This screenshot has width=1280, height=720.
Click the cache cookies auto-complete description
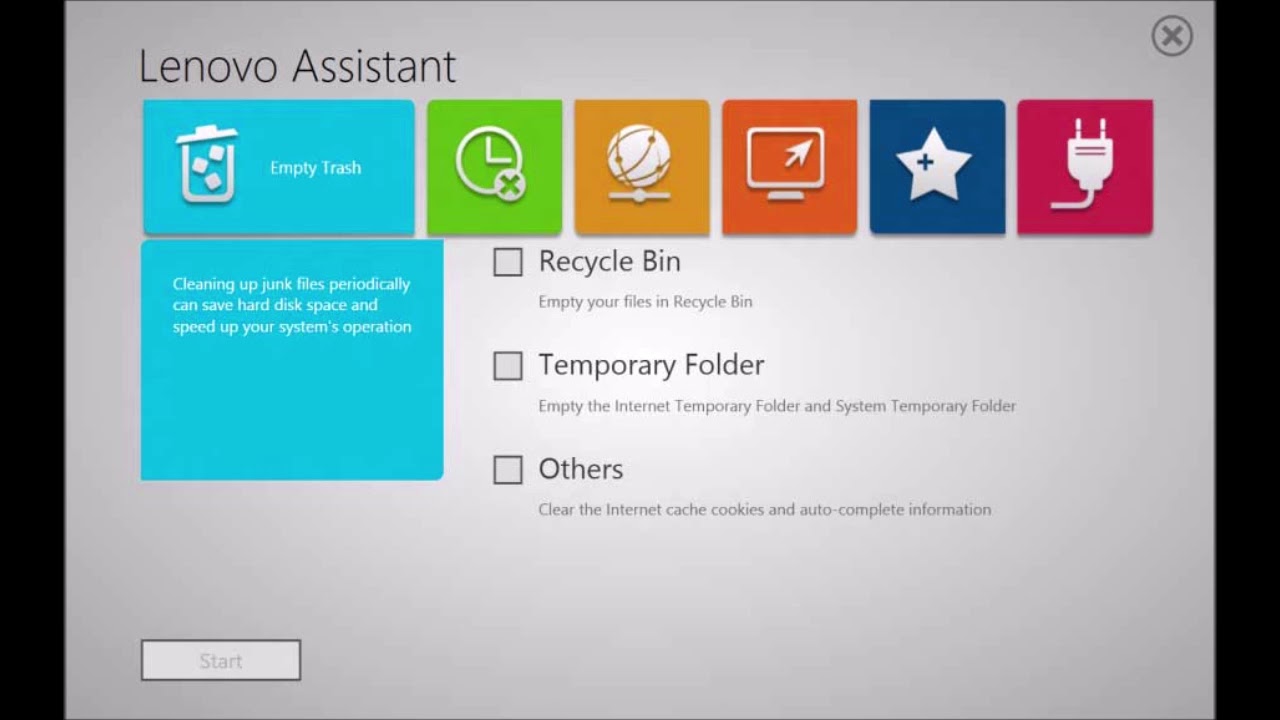pyautogui.click(x=765, y=510)
